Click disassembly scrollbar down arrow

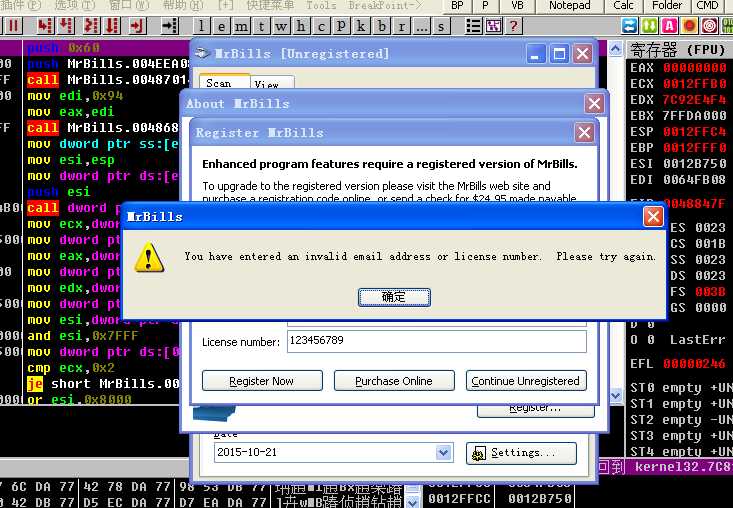pyautogui.click(x=616, y=395)
